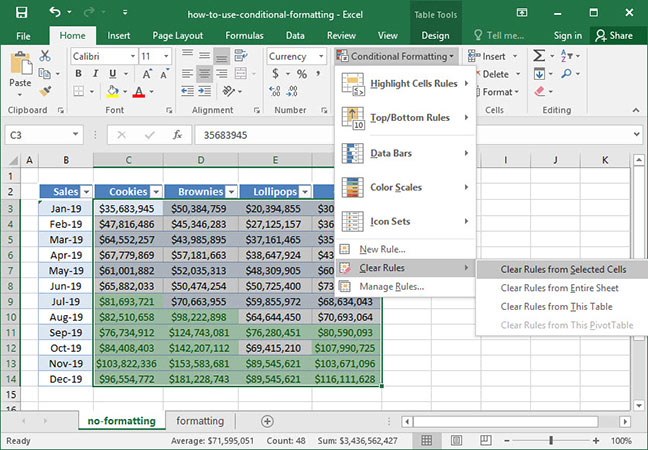Image resolution: width=648 pixels, height=450 pixels.
Task: Choose Clear Rules from Selected Cells
Action: pyautogui.click(x=562, y=269)
